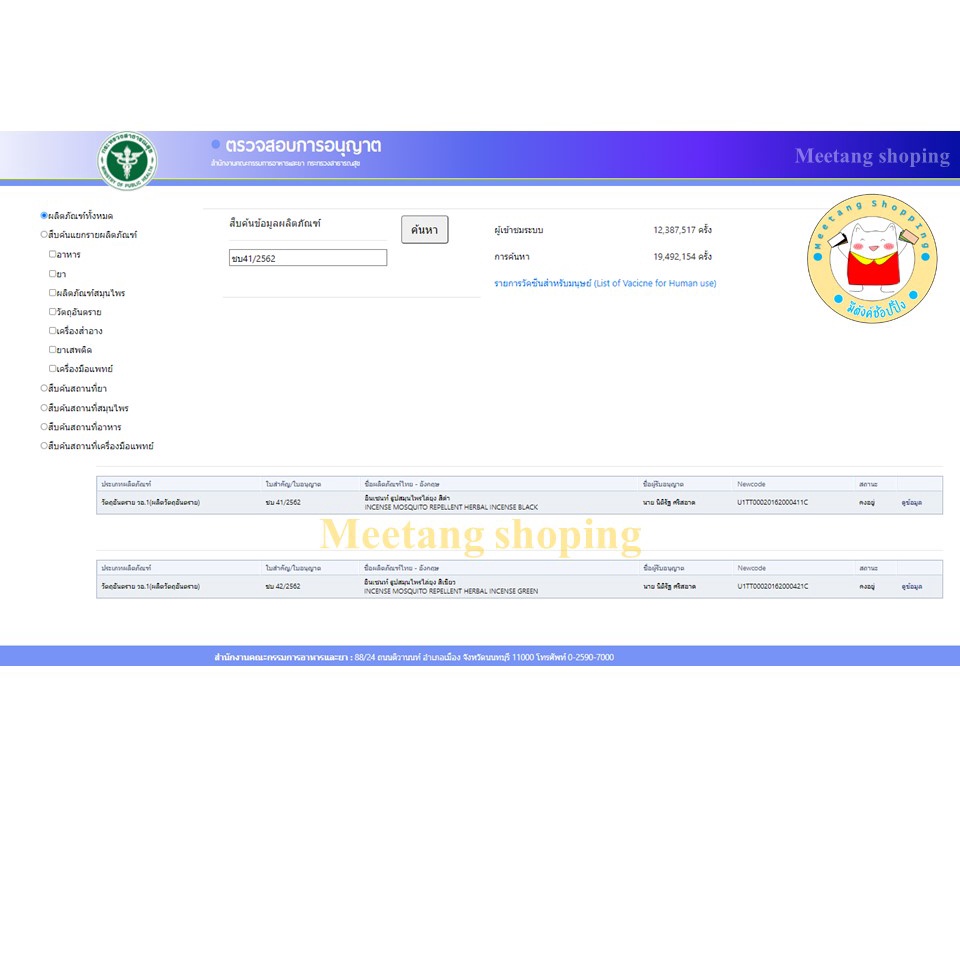Select the ผลิตภัณฑ์ทั้งหมด radio button

coord(44,216)
